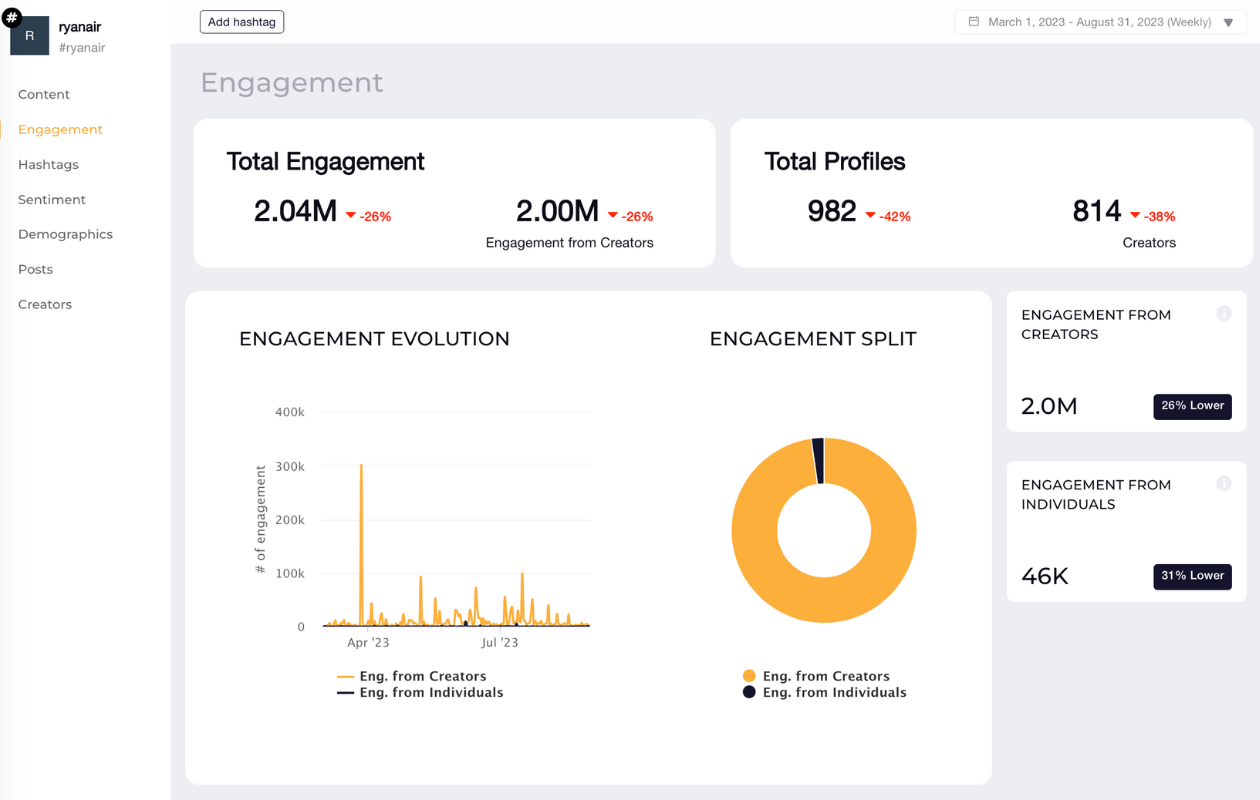Toggle Eng. from Individuals line legend in evolution chart
Viewport: 1260px width, 800px height.
click(x=420, y=692)
